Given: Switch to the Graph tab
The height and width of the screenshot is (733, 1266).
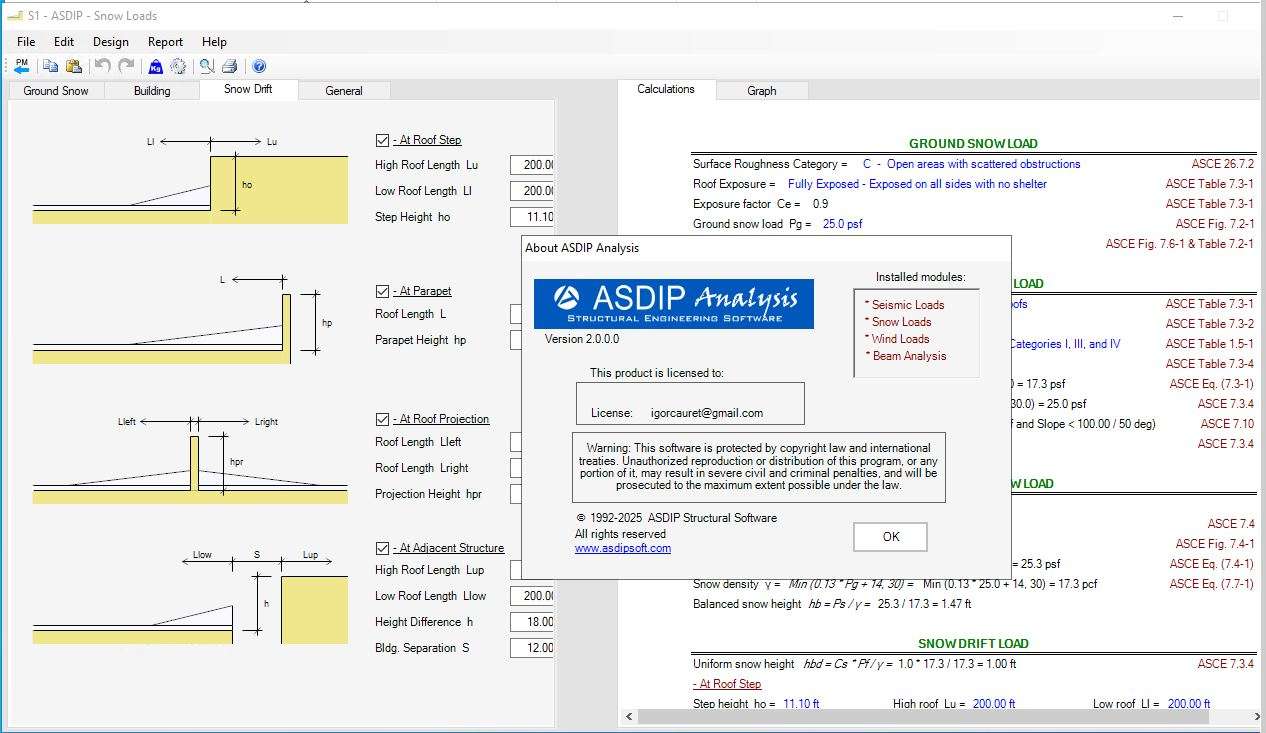Looking at the screenshot, I should 761,91.
